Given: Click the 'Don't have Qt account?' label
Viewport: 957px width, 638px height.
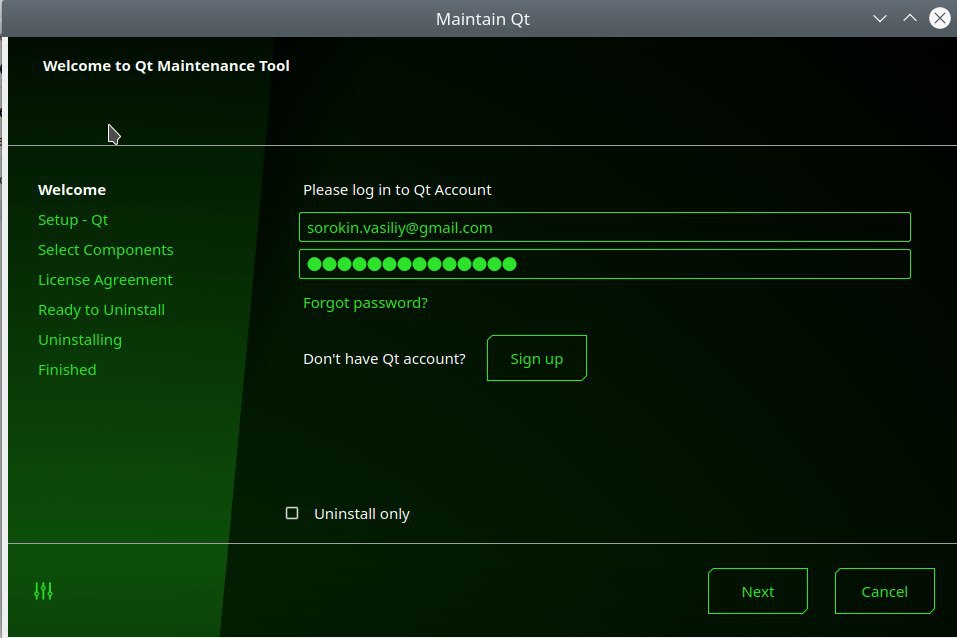Looking at the screenshot, I should [385, 358].
